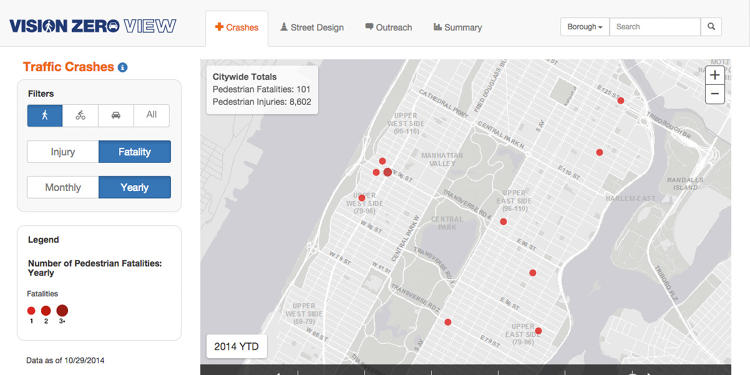The image size is (750, 375).
Task: Switch the time view to Monthly
Action: click(63, 187)
